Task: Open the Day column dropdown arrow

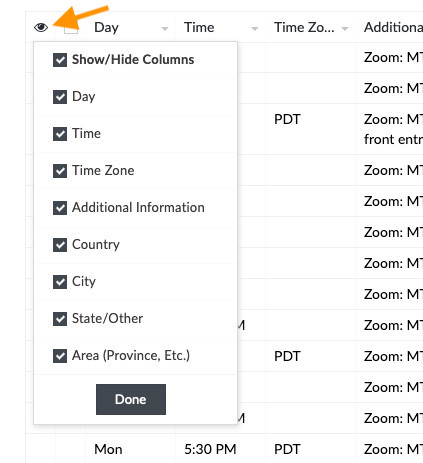Action: (x=165, y=29)
